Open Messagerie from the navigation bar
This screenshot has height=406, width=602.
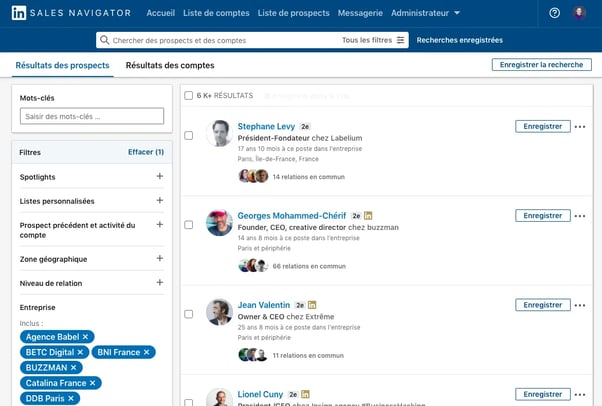360,13
